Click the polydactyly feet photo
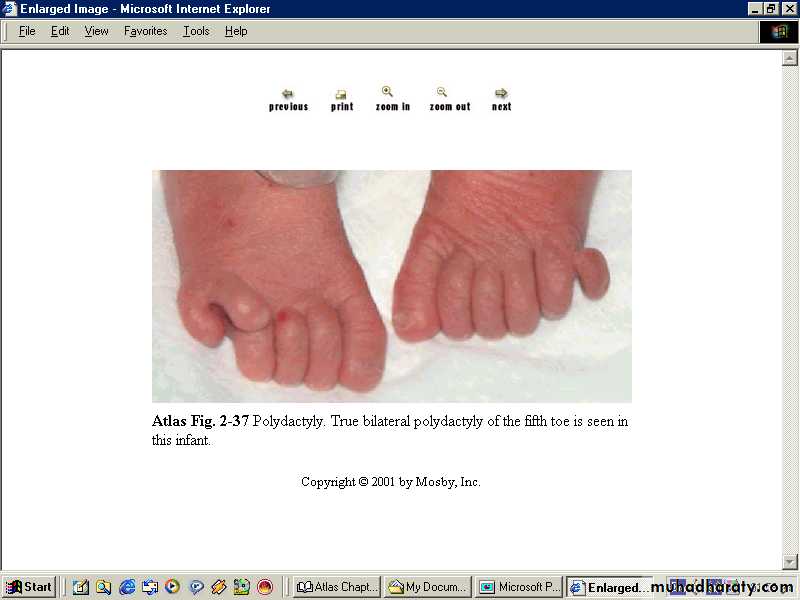The height and width of the screenshot is (600, 800). (x=391, y=286)
